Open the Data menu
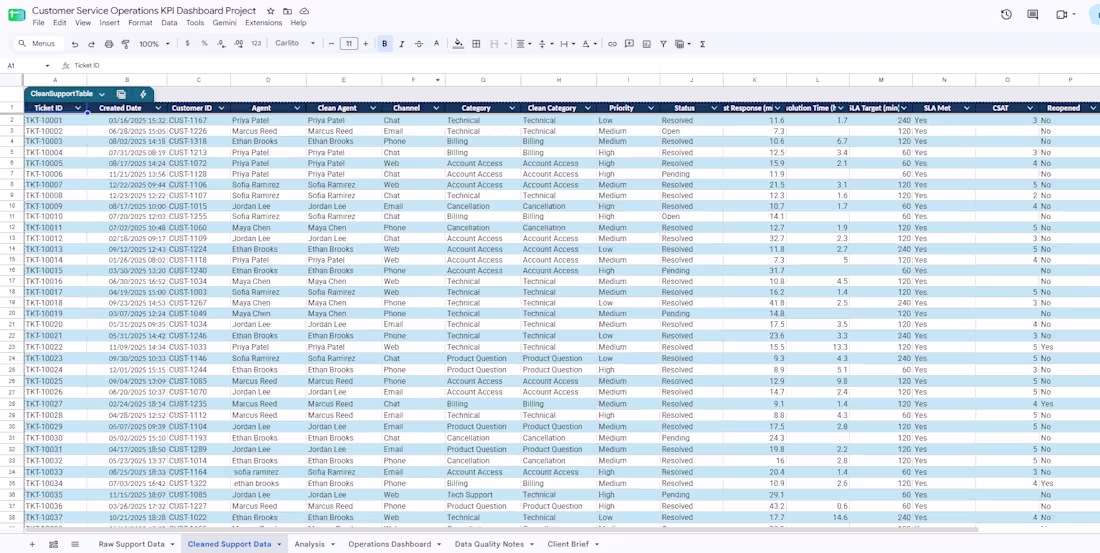 pyautogui.click(x=169, y=22)
